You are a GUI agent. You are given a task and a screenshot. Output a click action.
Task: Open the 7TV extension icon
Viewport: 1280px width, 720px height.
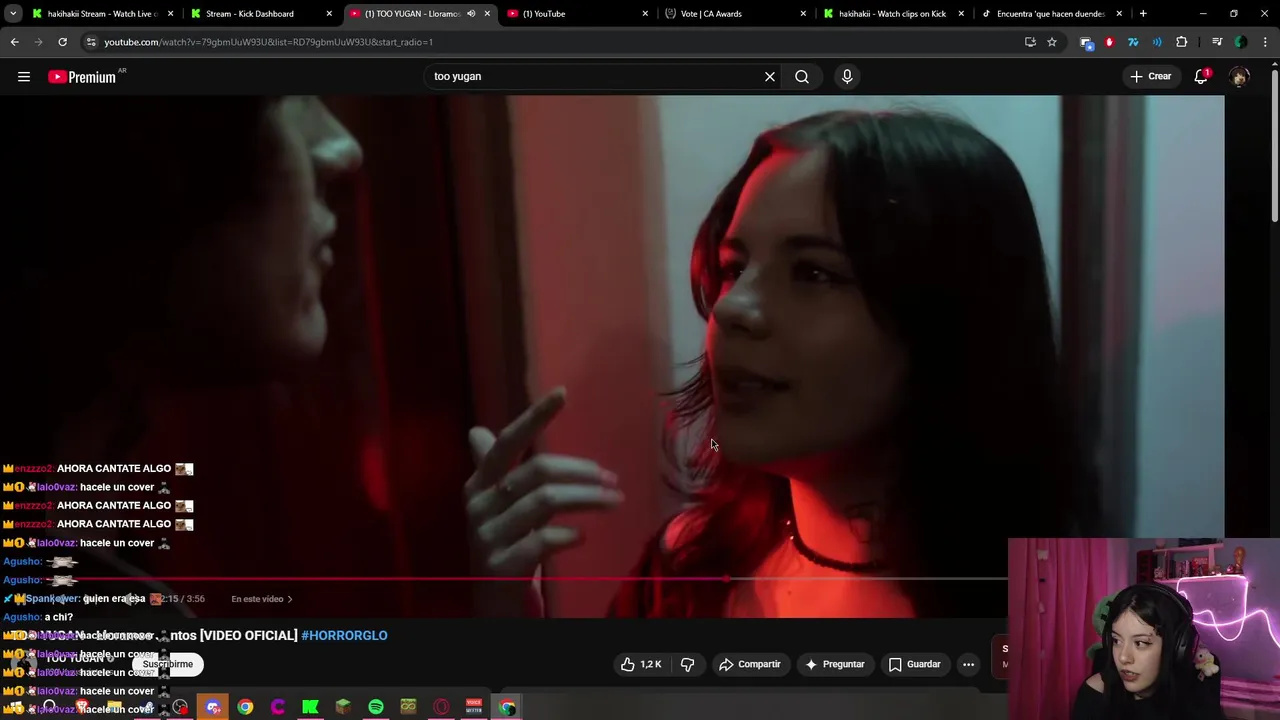point(1133,42)
